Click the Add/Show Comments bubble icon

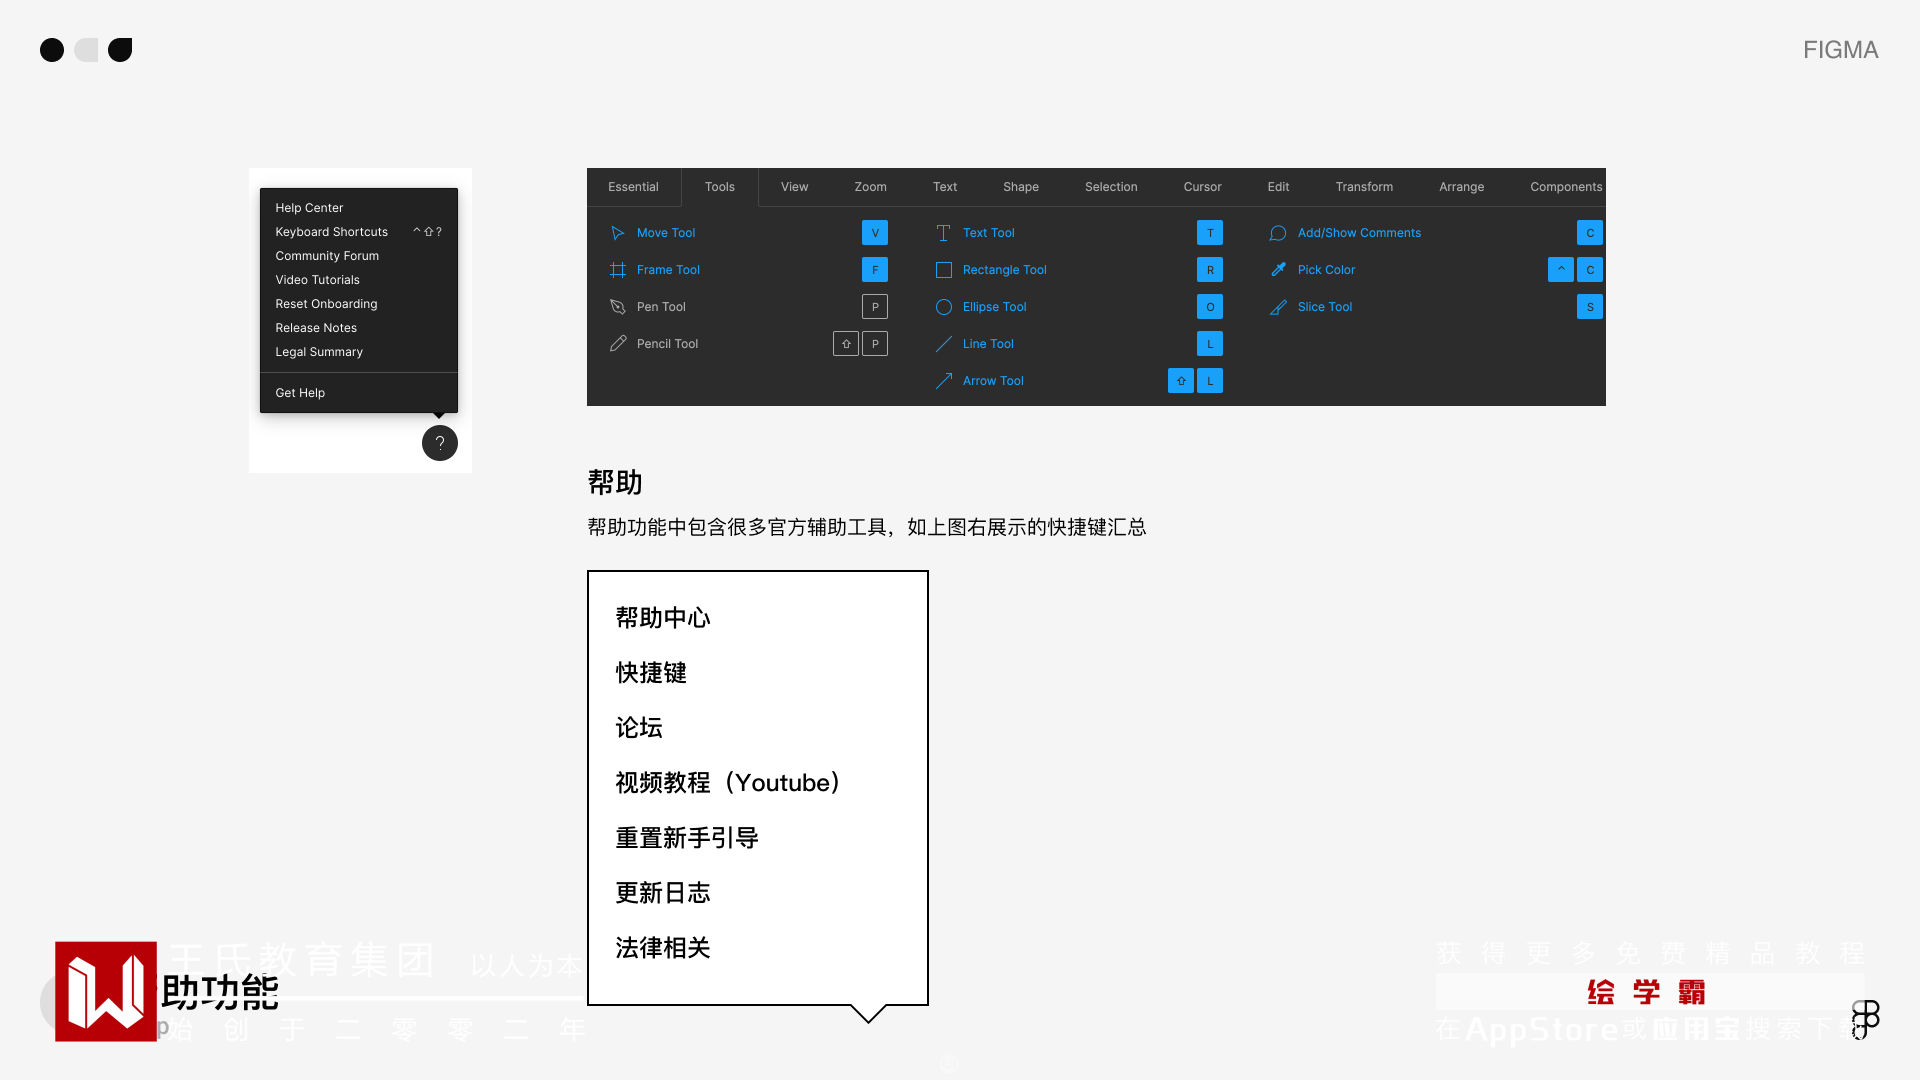1278,233
